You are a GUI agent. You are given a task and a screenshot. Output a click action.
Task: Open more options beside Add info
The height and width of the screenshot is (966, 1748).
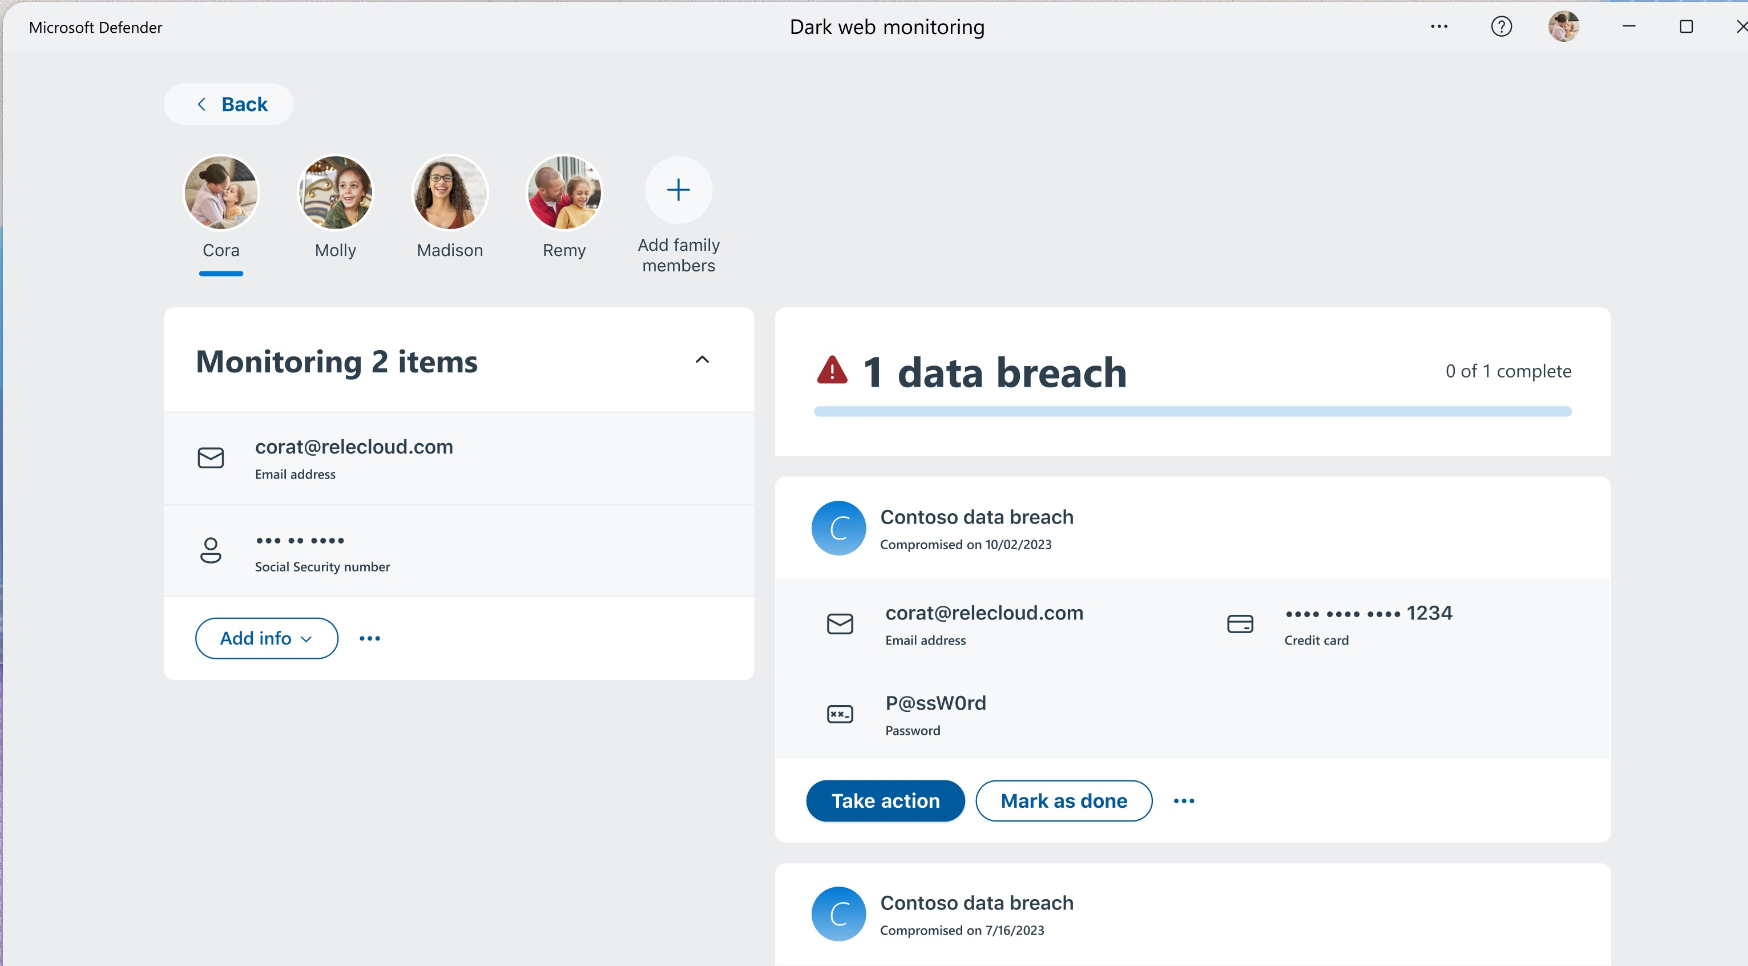tap(370, 638)
